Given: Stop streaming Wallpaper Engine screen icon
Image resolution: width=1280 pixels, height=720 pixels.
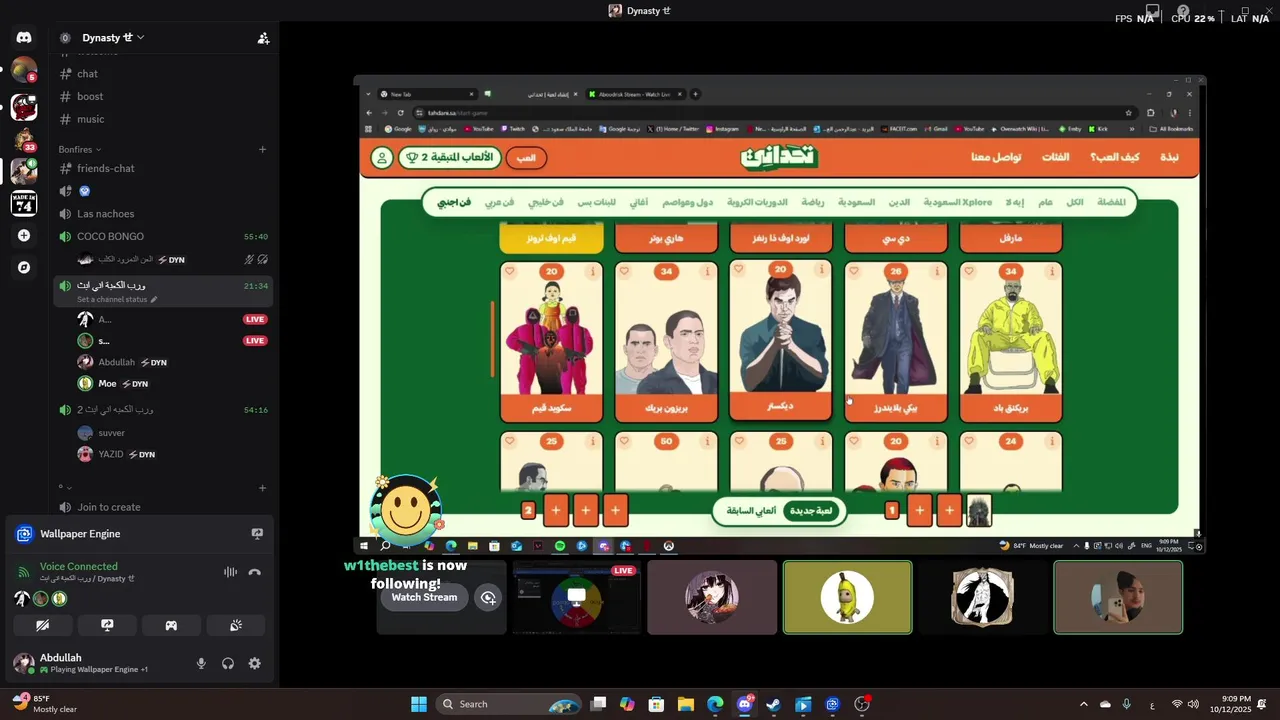Looking at the screenshot, I should (x=257, y=534).
